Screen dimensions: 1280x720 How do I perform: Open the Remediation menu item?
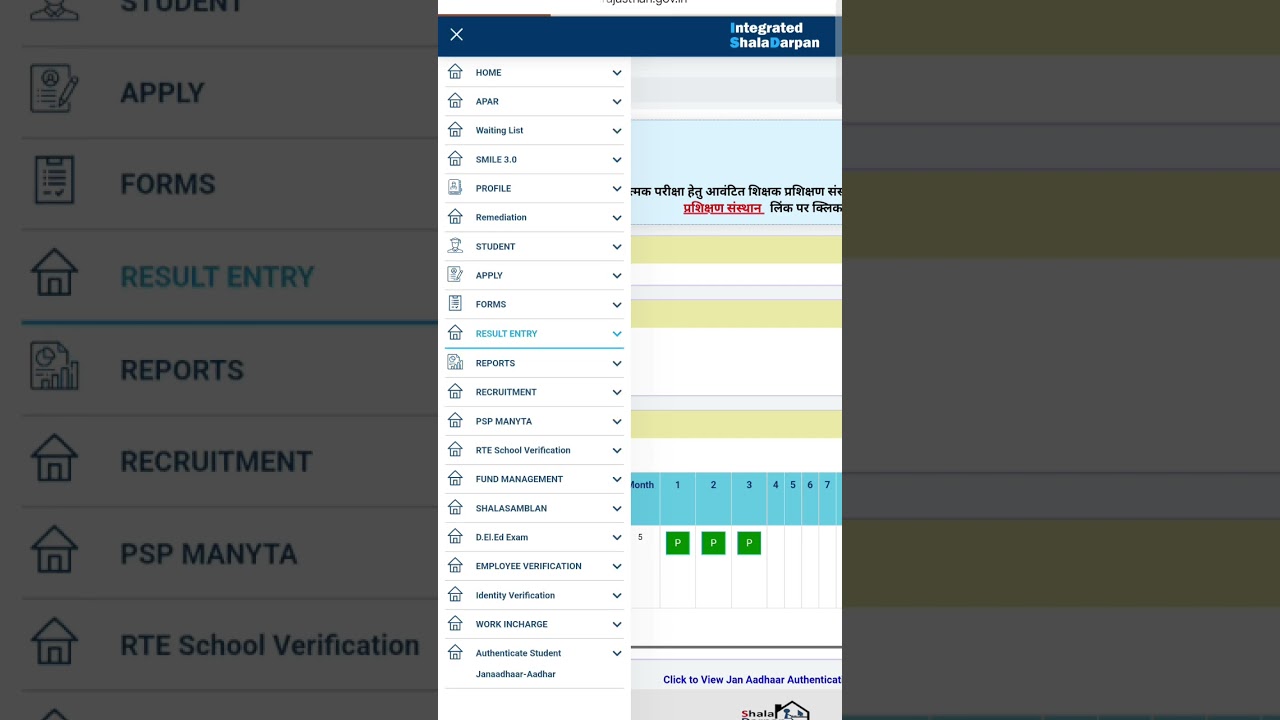[534, 217]
